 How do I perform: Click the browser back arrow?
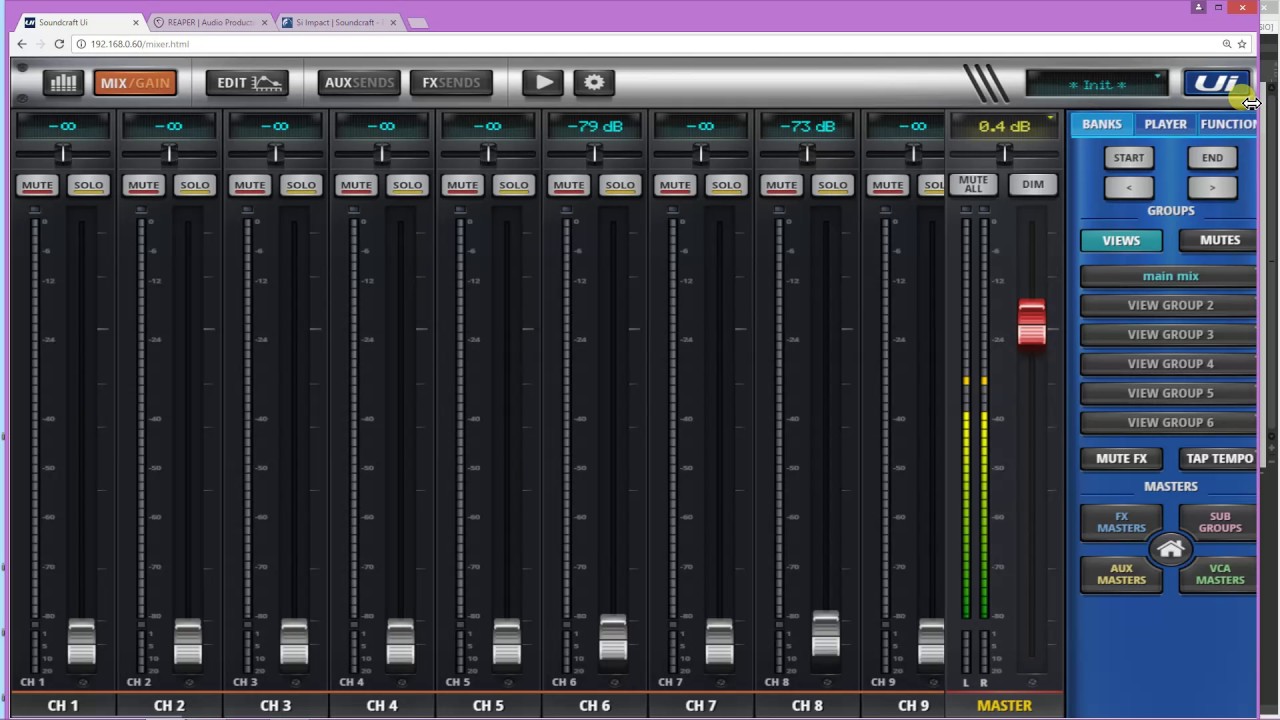coord(22,44)
